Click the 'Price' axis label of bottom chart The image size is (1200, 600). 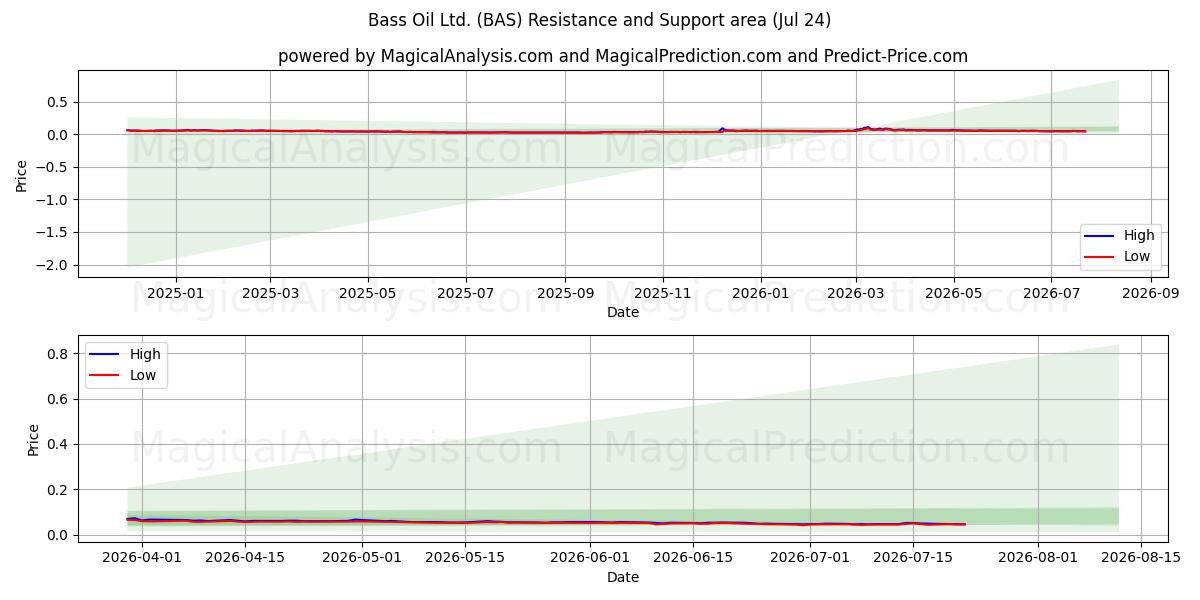coord(34,440)
